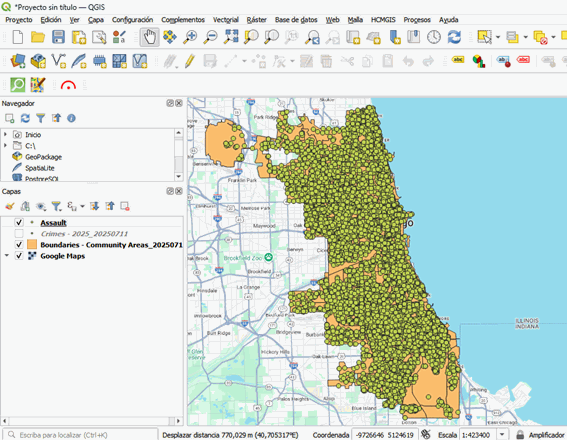This screenshot has width=567, height=440.
Task: Open a project with the folder icon
Action: pos(38,37)
